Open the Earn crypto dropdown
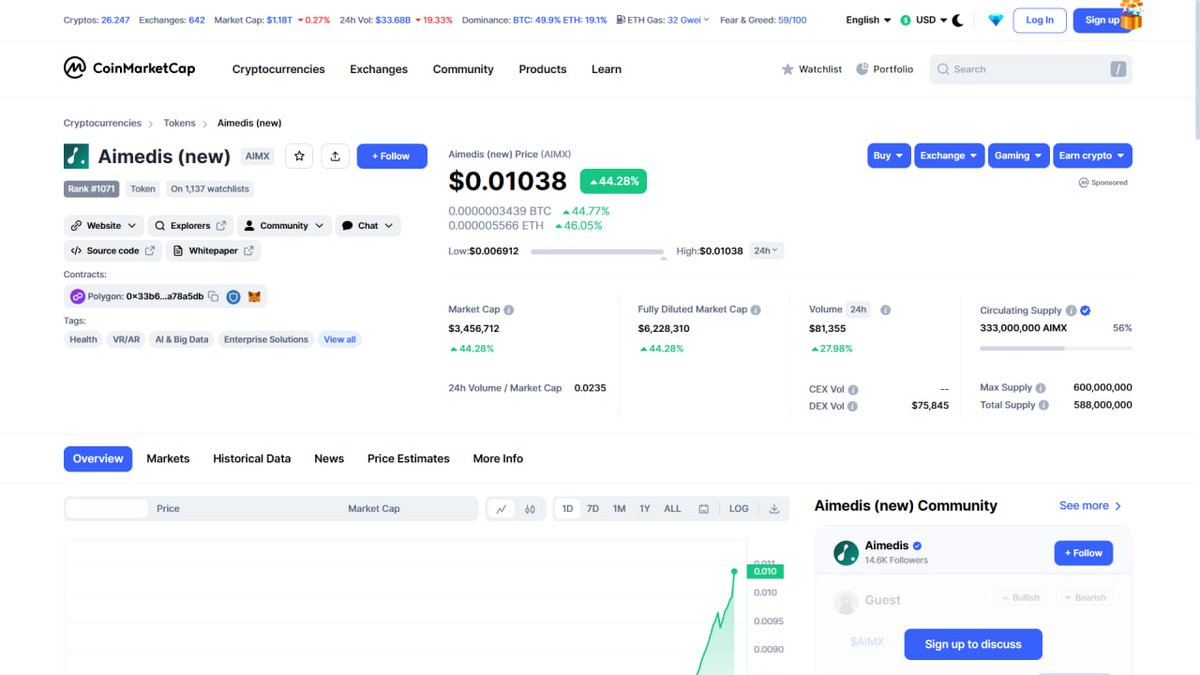Image resolution: width=1200 pixels, height=675 pixels. pyautogui.click(x=1092, y=156)
